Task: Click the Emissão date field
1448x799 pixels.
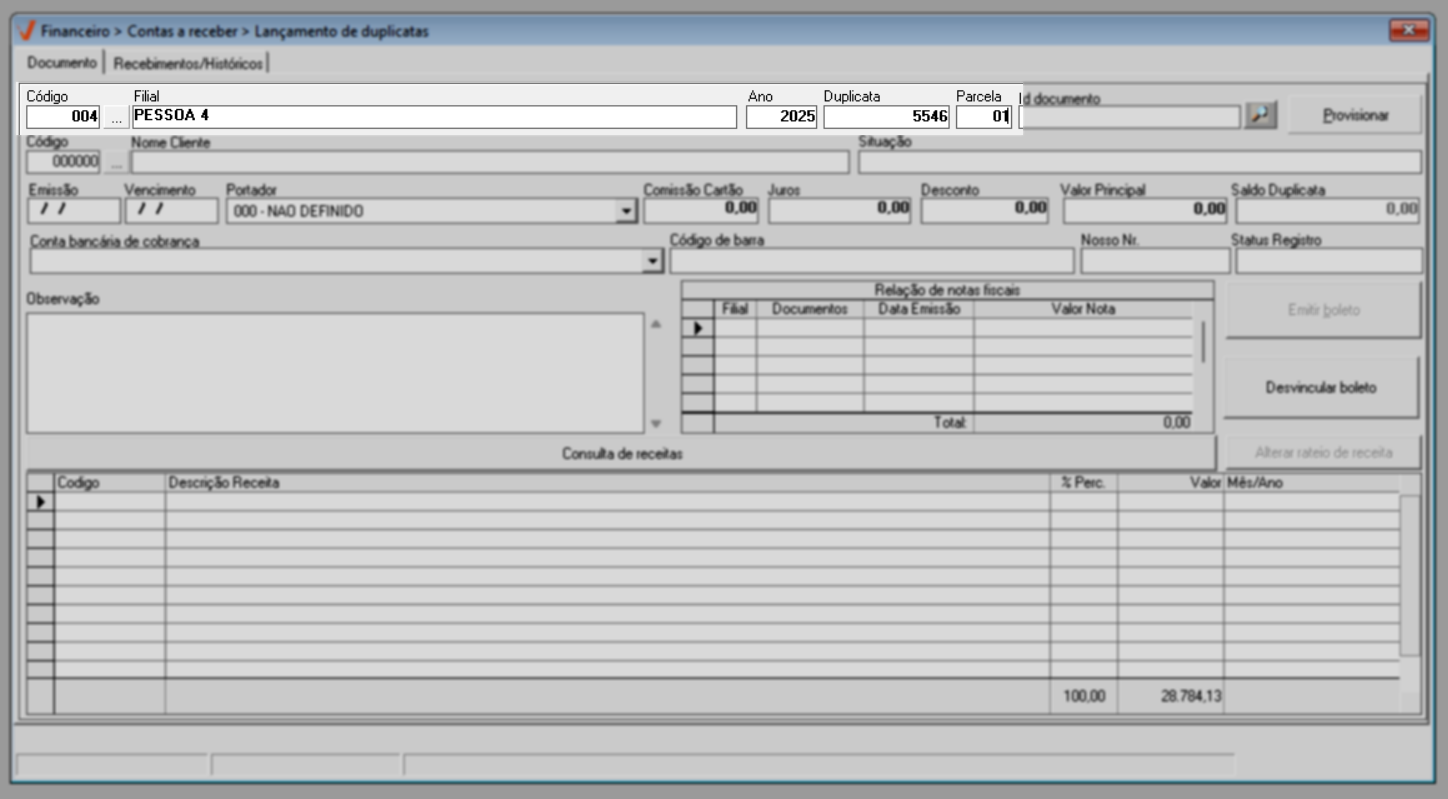Action: [74, 210]
